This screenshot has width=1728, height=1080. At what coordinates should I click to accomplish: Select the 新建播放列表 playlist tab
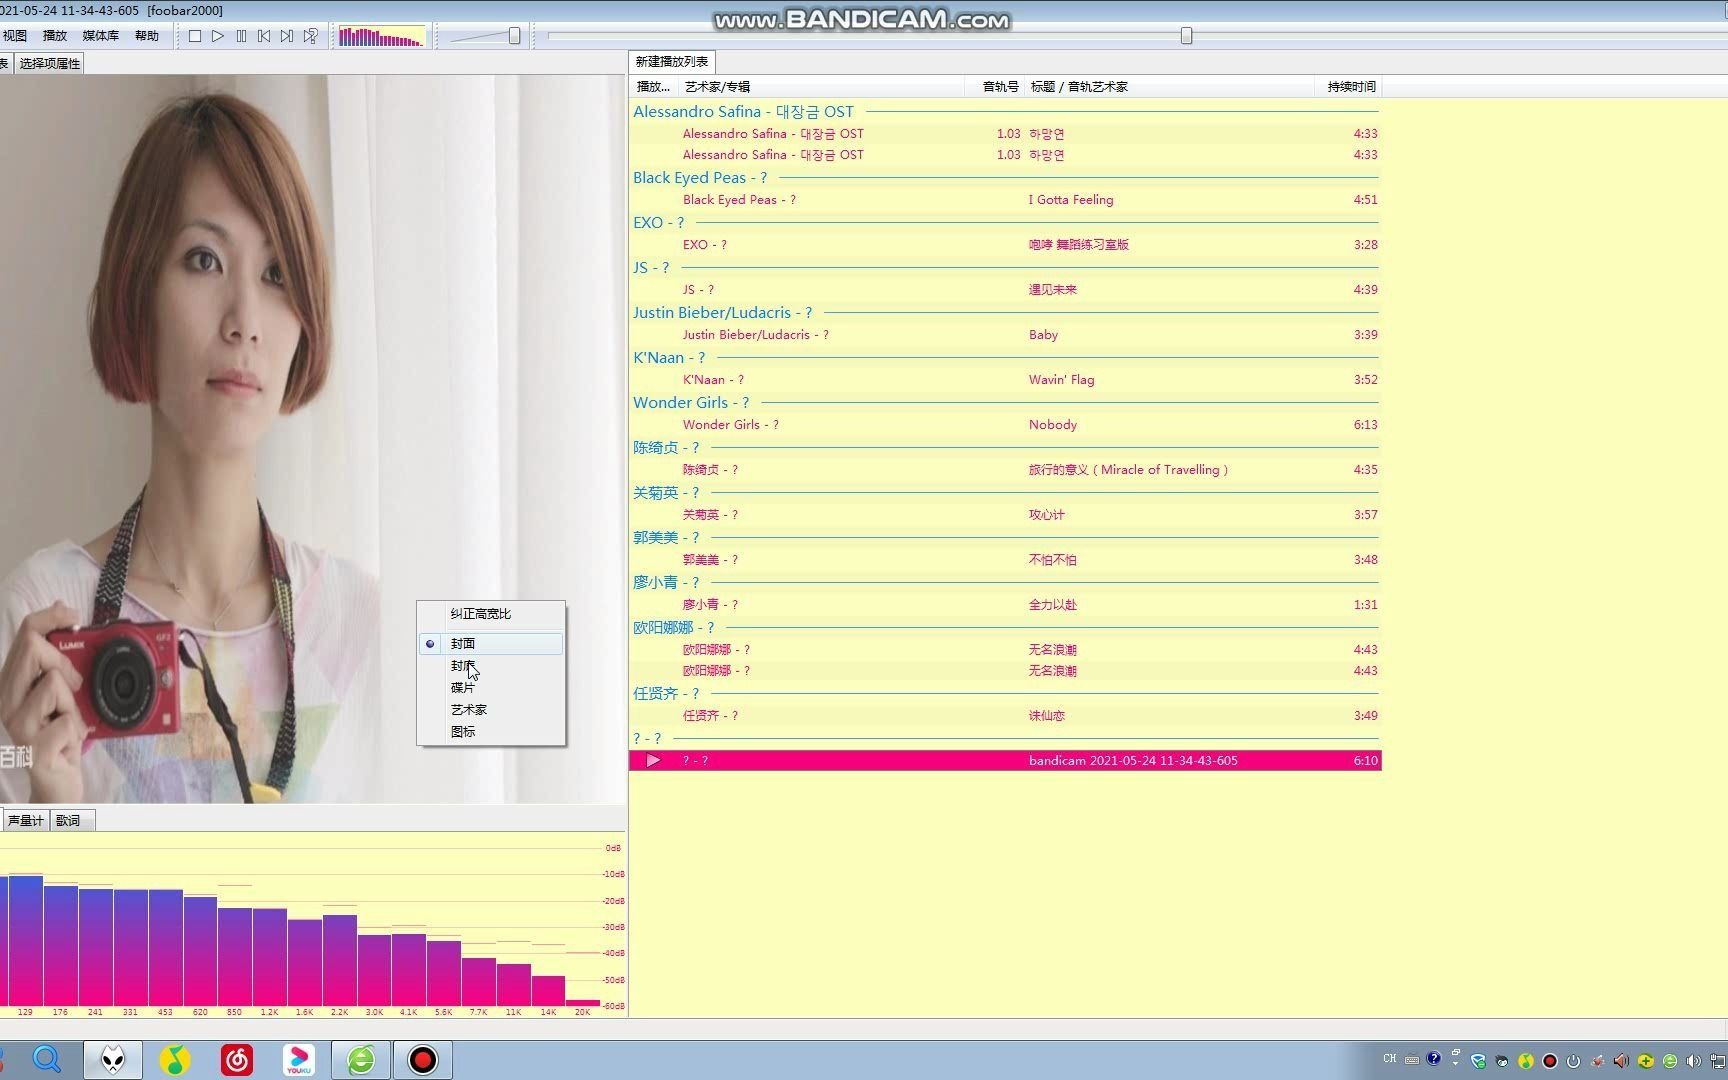(672, 62)
